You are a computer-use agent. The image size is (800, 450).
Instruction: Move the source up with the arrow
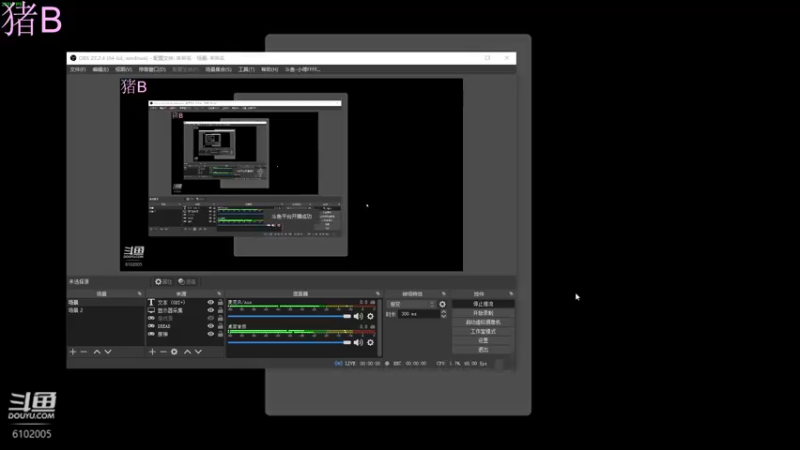187,352
